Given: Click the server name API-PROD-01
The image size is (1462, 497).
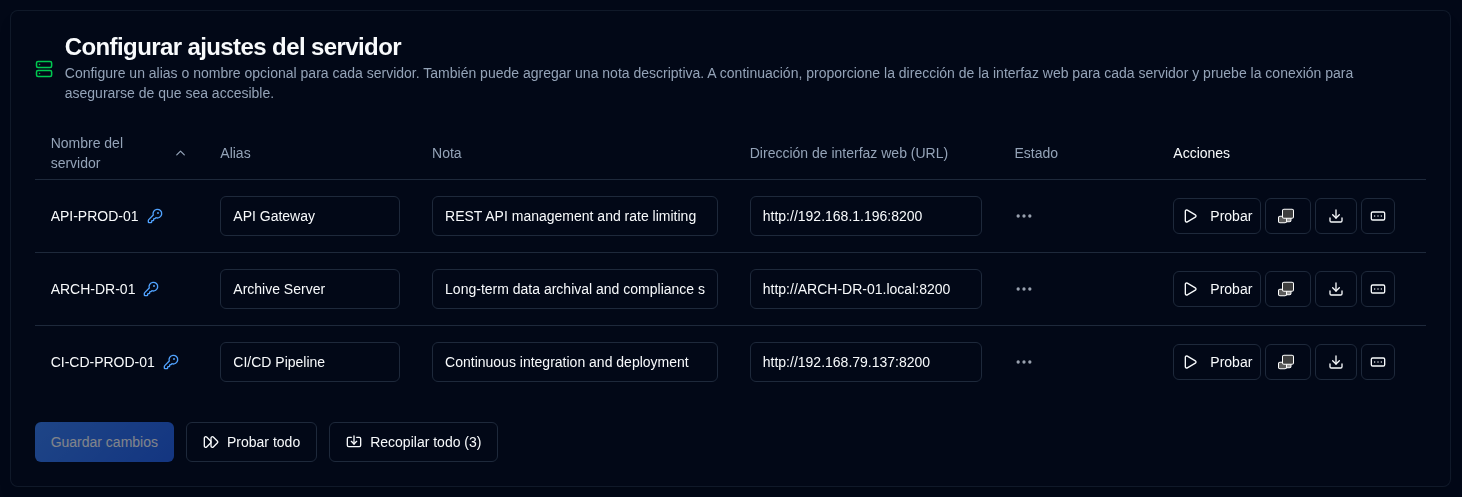Looking at the screenshot, I should click(x=95, y=216).
